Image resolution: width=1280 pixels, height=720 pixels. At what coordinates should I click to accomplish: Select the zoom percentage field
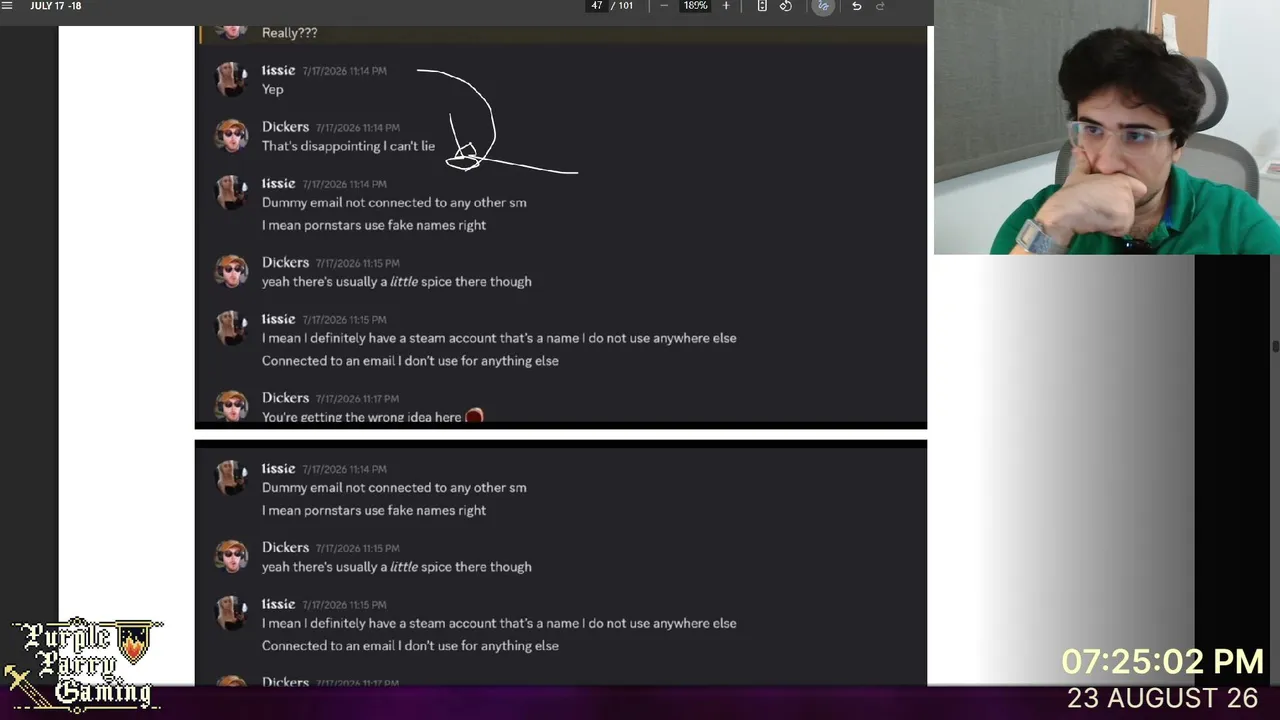tap(695, 6)
